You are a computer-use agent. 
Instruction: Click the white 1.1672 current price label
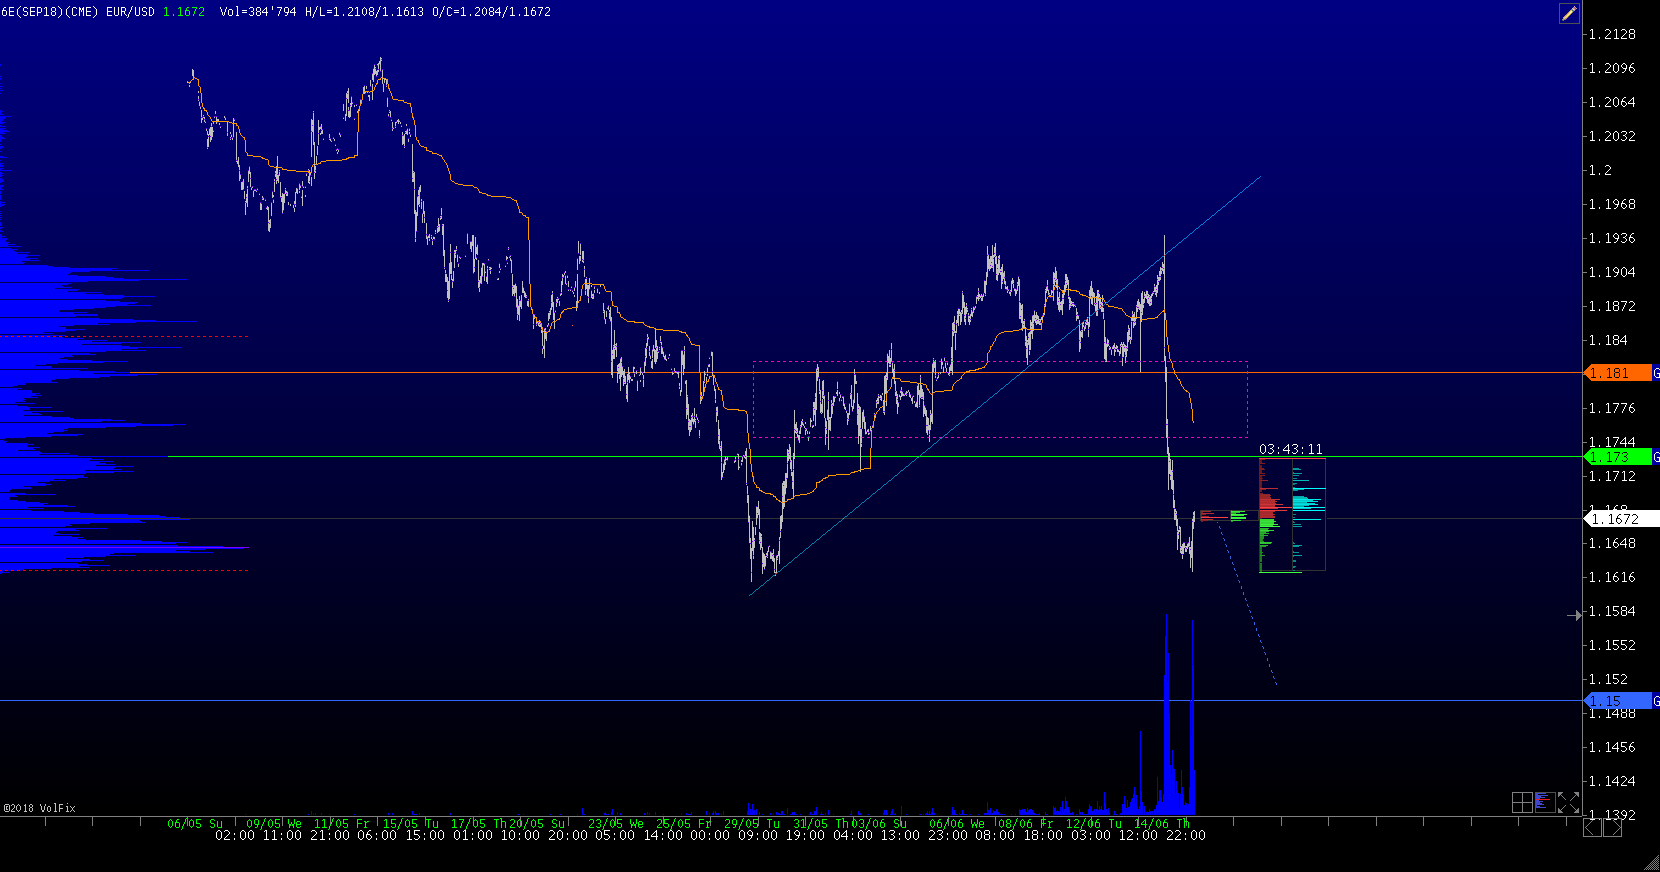(x=1620, y=519)
